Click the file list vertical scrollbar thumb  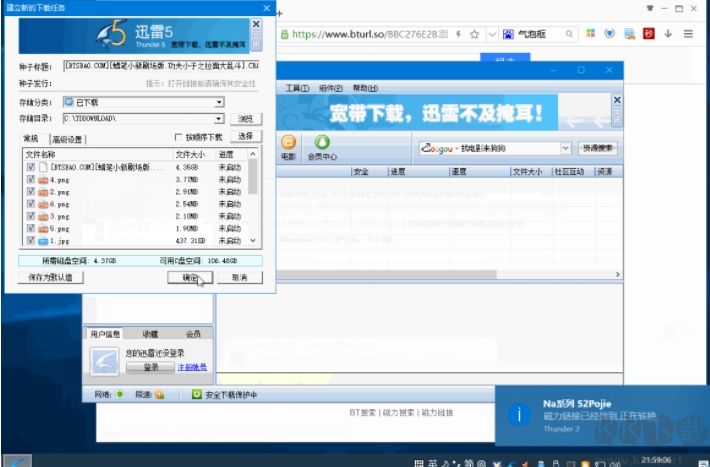(x=253, y=177)
